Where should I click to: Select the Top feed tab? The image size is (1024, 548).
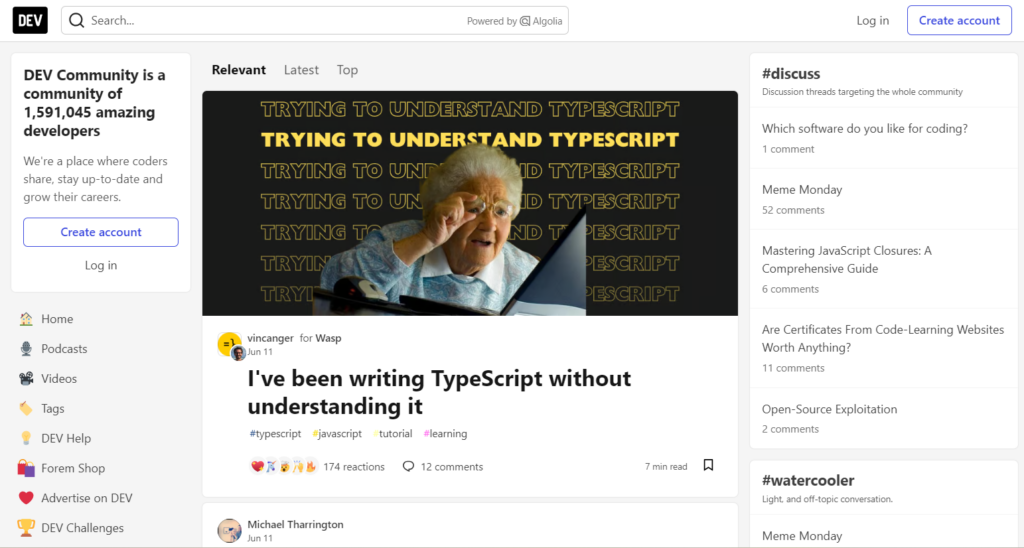point(347,70)
